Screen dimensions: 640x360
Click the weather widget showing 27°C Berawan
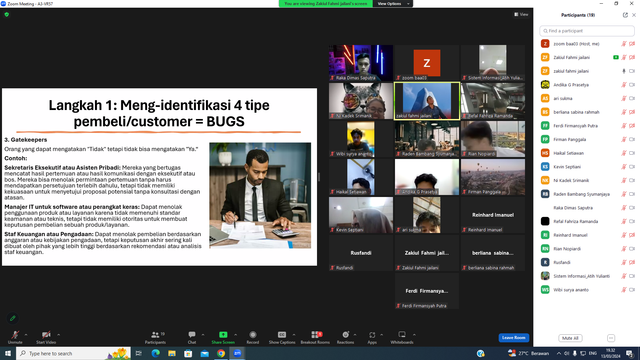coord(529,353)
